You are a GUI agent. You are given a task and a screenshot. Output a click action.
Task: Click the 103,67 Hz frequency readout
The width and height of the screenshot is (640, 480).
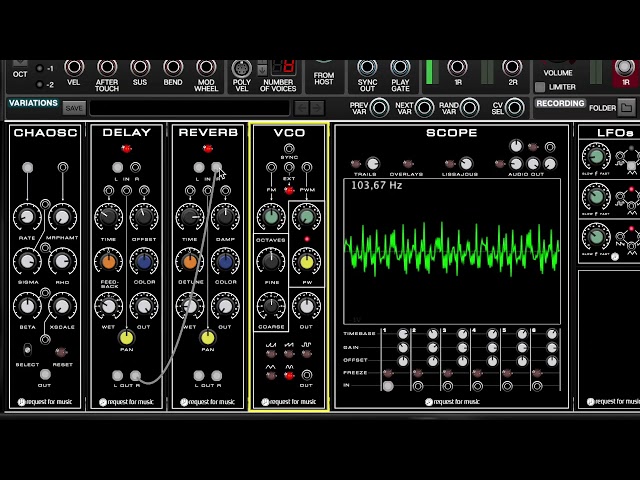(x=377, y=185)
